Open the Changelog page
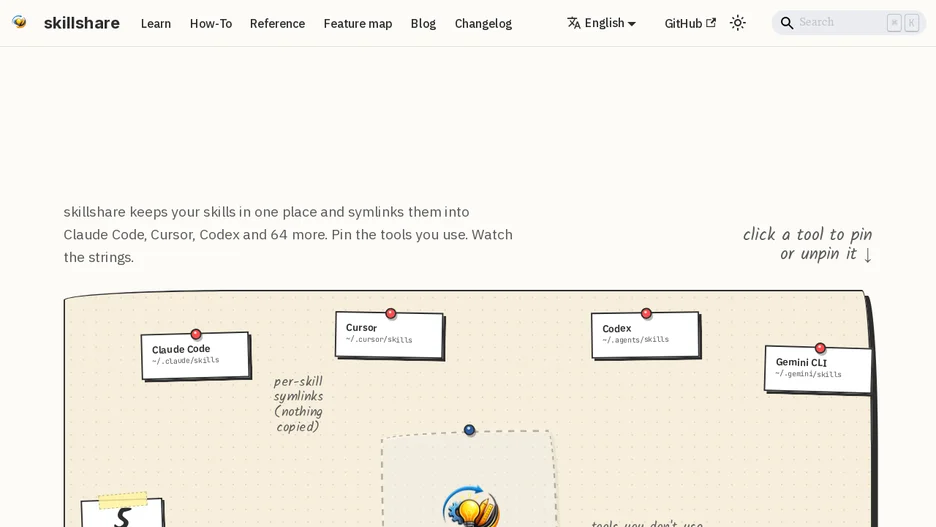 483,23
